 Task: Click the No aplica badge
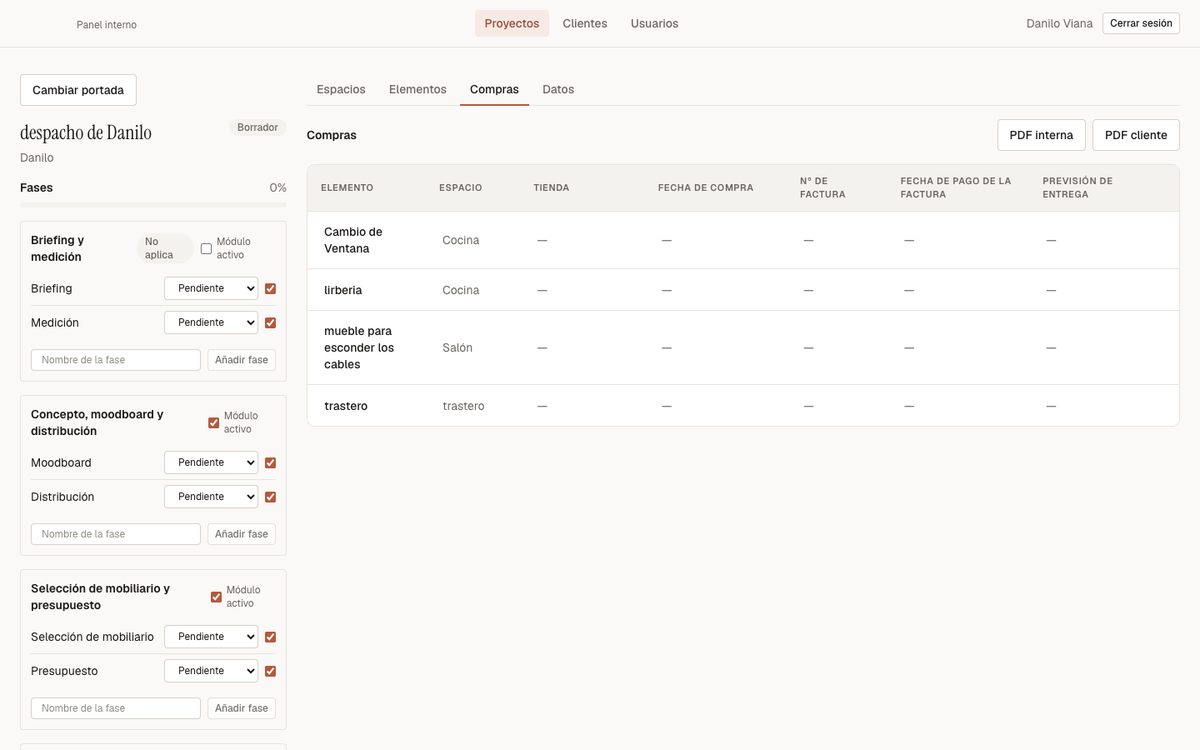point(165,248)
